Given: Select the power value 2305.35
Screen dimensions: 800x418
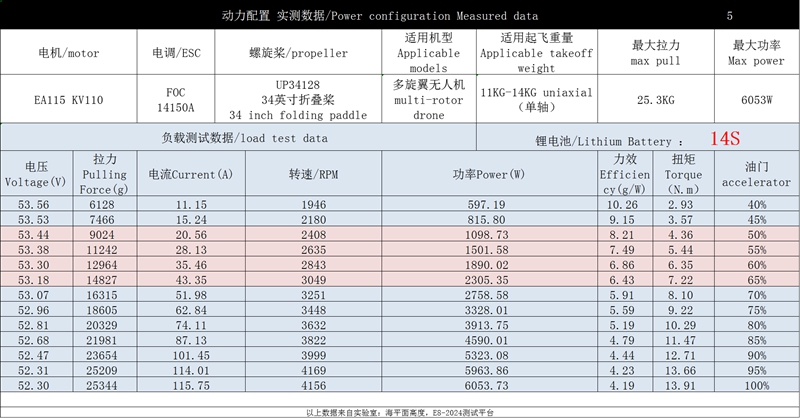Looking at the screenshot, I should pyautogui.click(x=479, y=280).
